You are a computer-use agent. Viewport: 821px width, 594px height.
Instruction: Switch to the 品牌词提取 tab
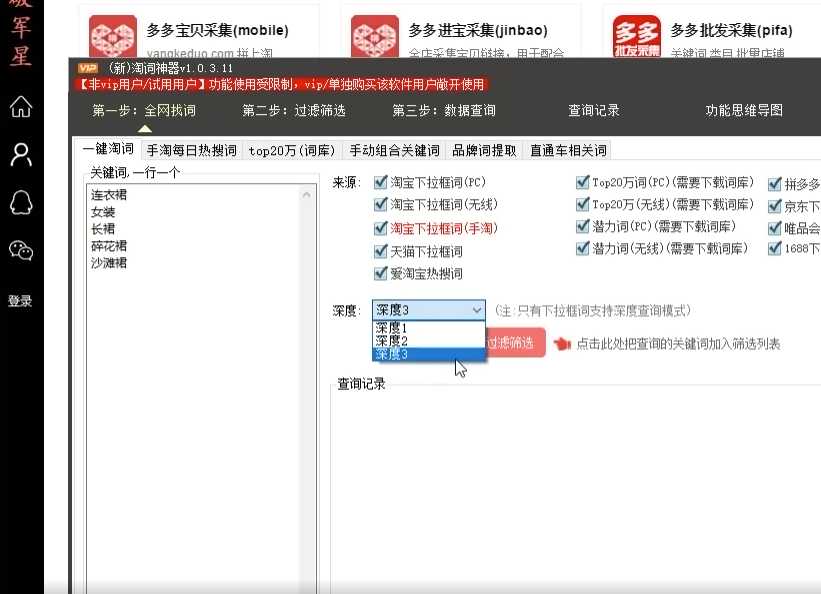[484, 151]
